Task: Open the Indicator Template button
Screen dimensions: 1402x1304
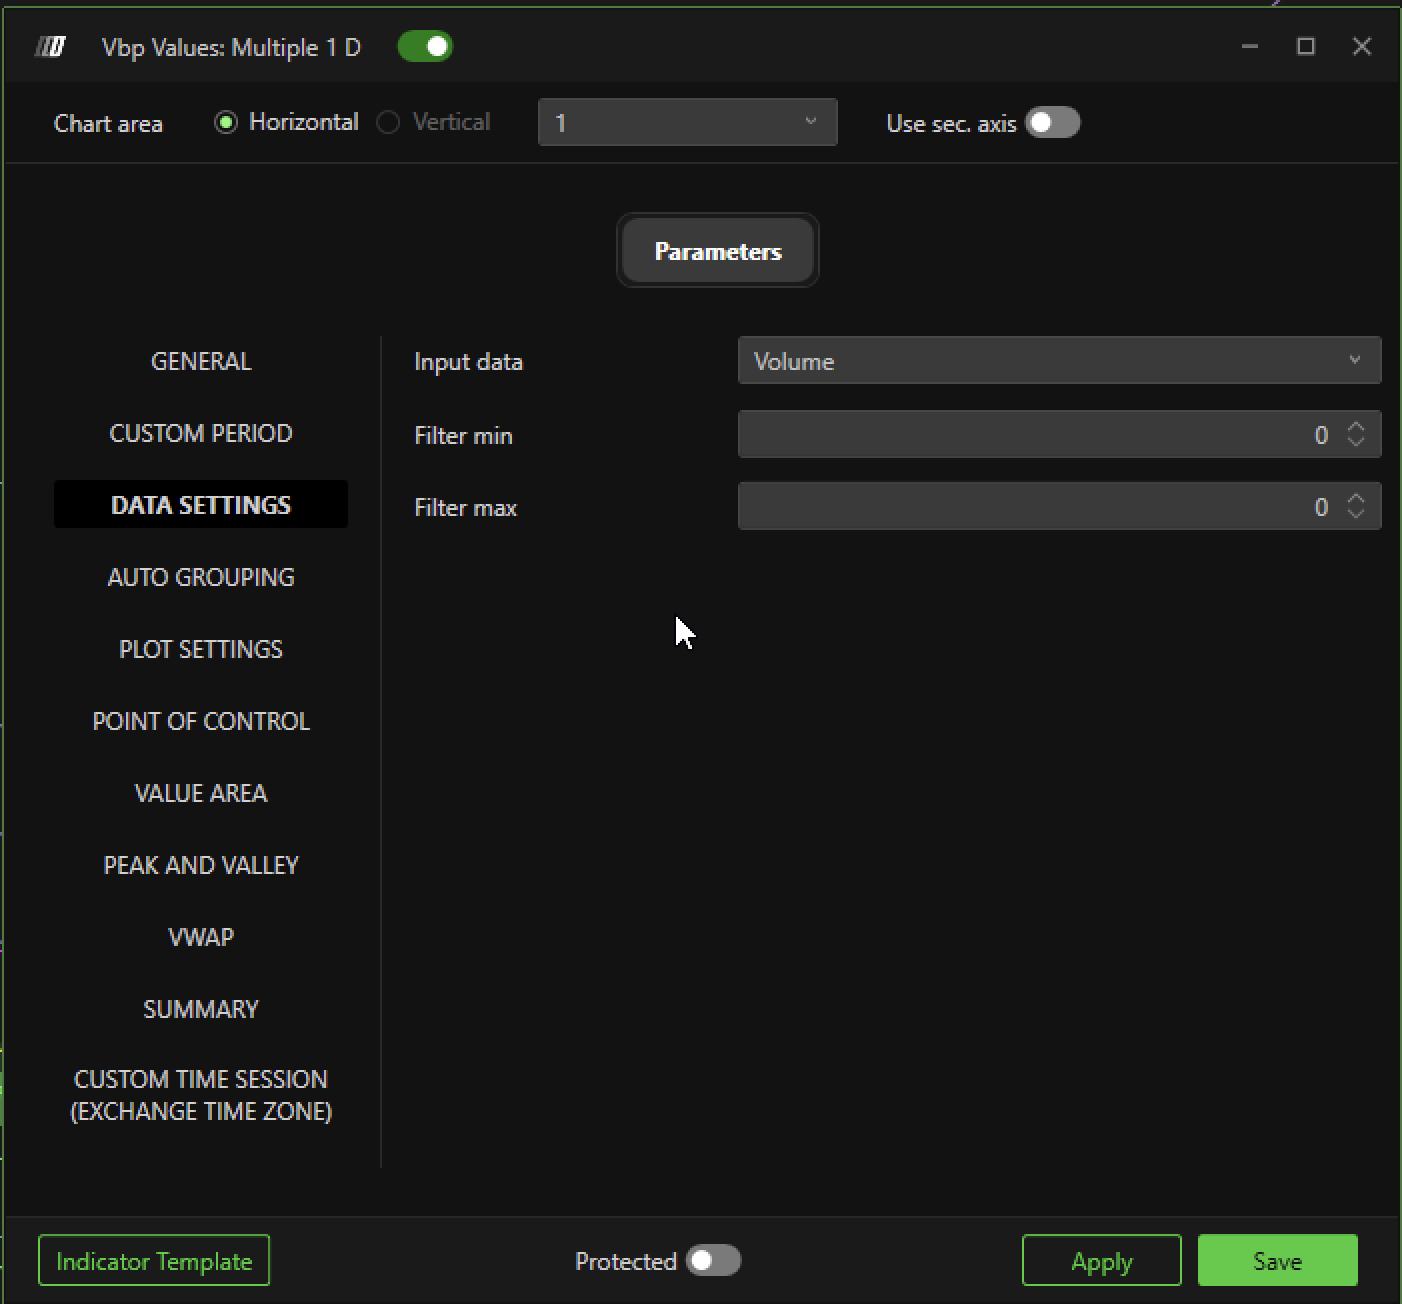Action: 154,1261
